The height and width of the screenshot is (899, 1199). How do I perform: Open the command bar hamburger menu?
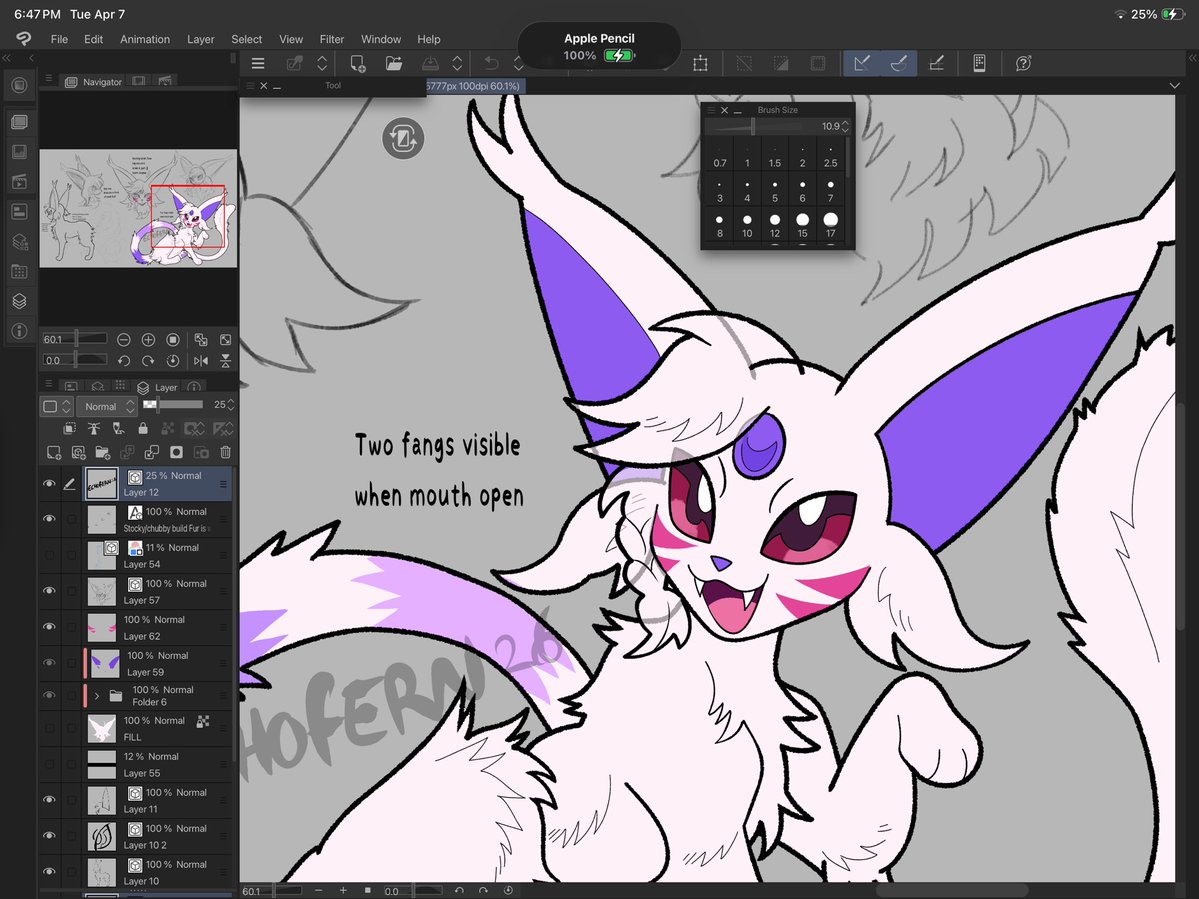pyautogui.click(x=258, y=63)
